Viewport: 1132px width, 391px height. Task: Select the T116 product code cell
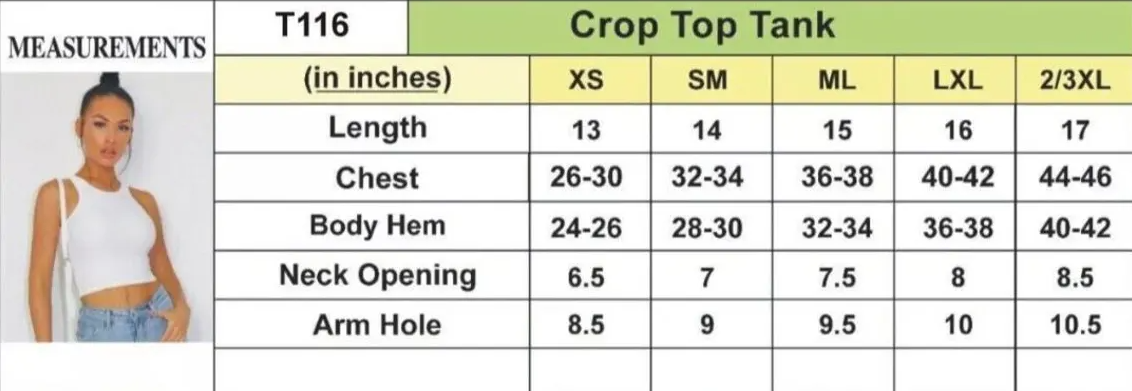point(312,27)
